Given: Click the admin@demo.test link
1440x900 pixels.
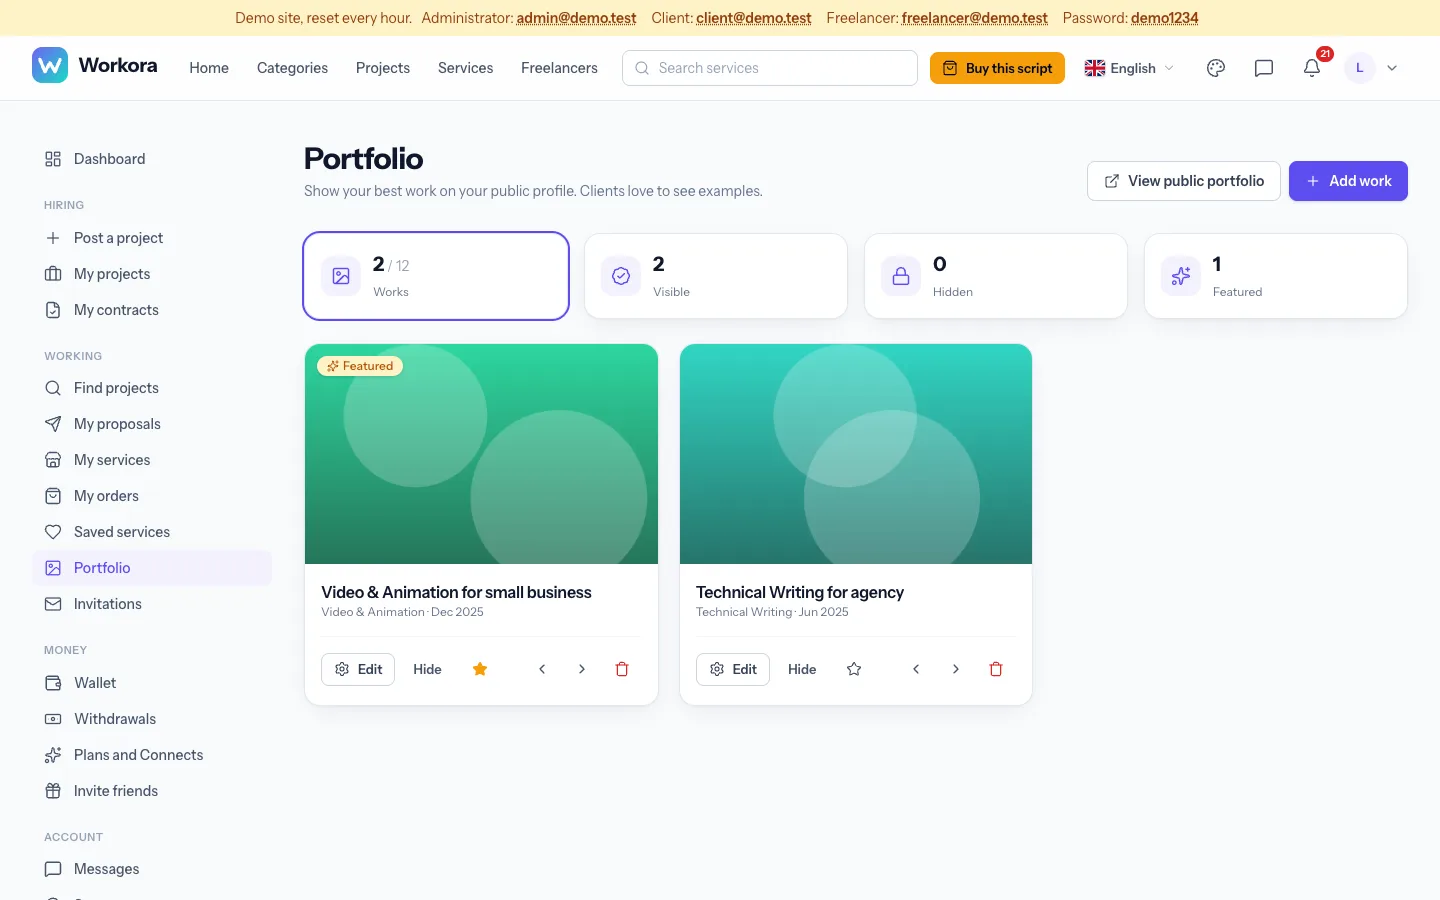Looking at the screenshot, I should 576,18.
